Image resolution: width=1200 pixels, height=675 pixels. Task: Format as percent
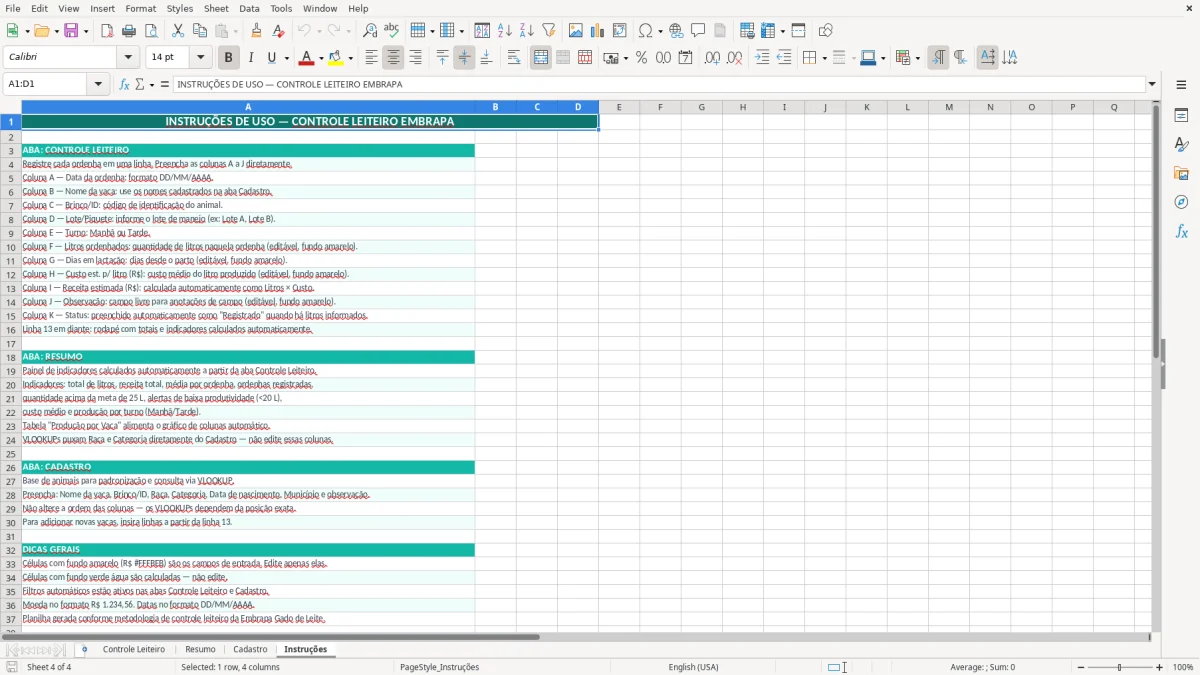(641, 58)
